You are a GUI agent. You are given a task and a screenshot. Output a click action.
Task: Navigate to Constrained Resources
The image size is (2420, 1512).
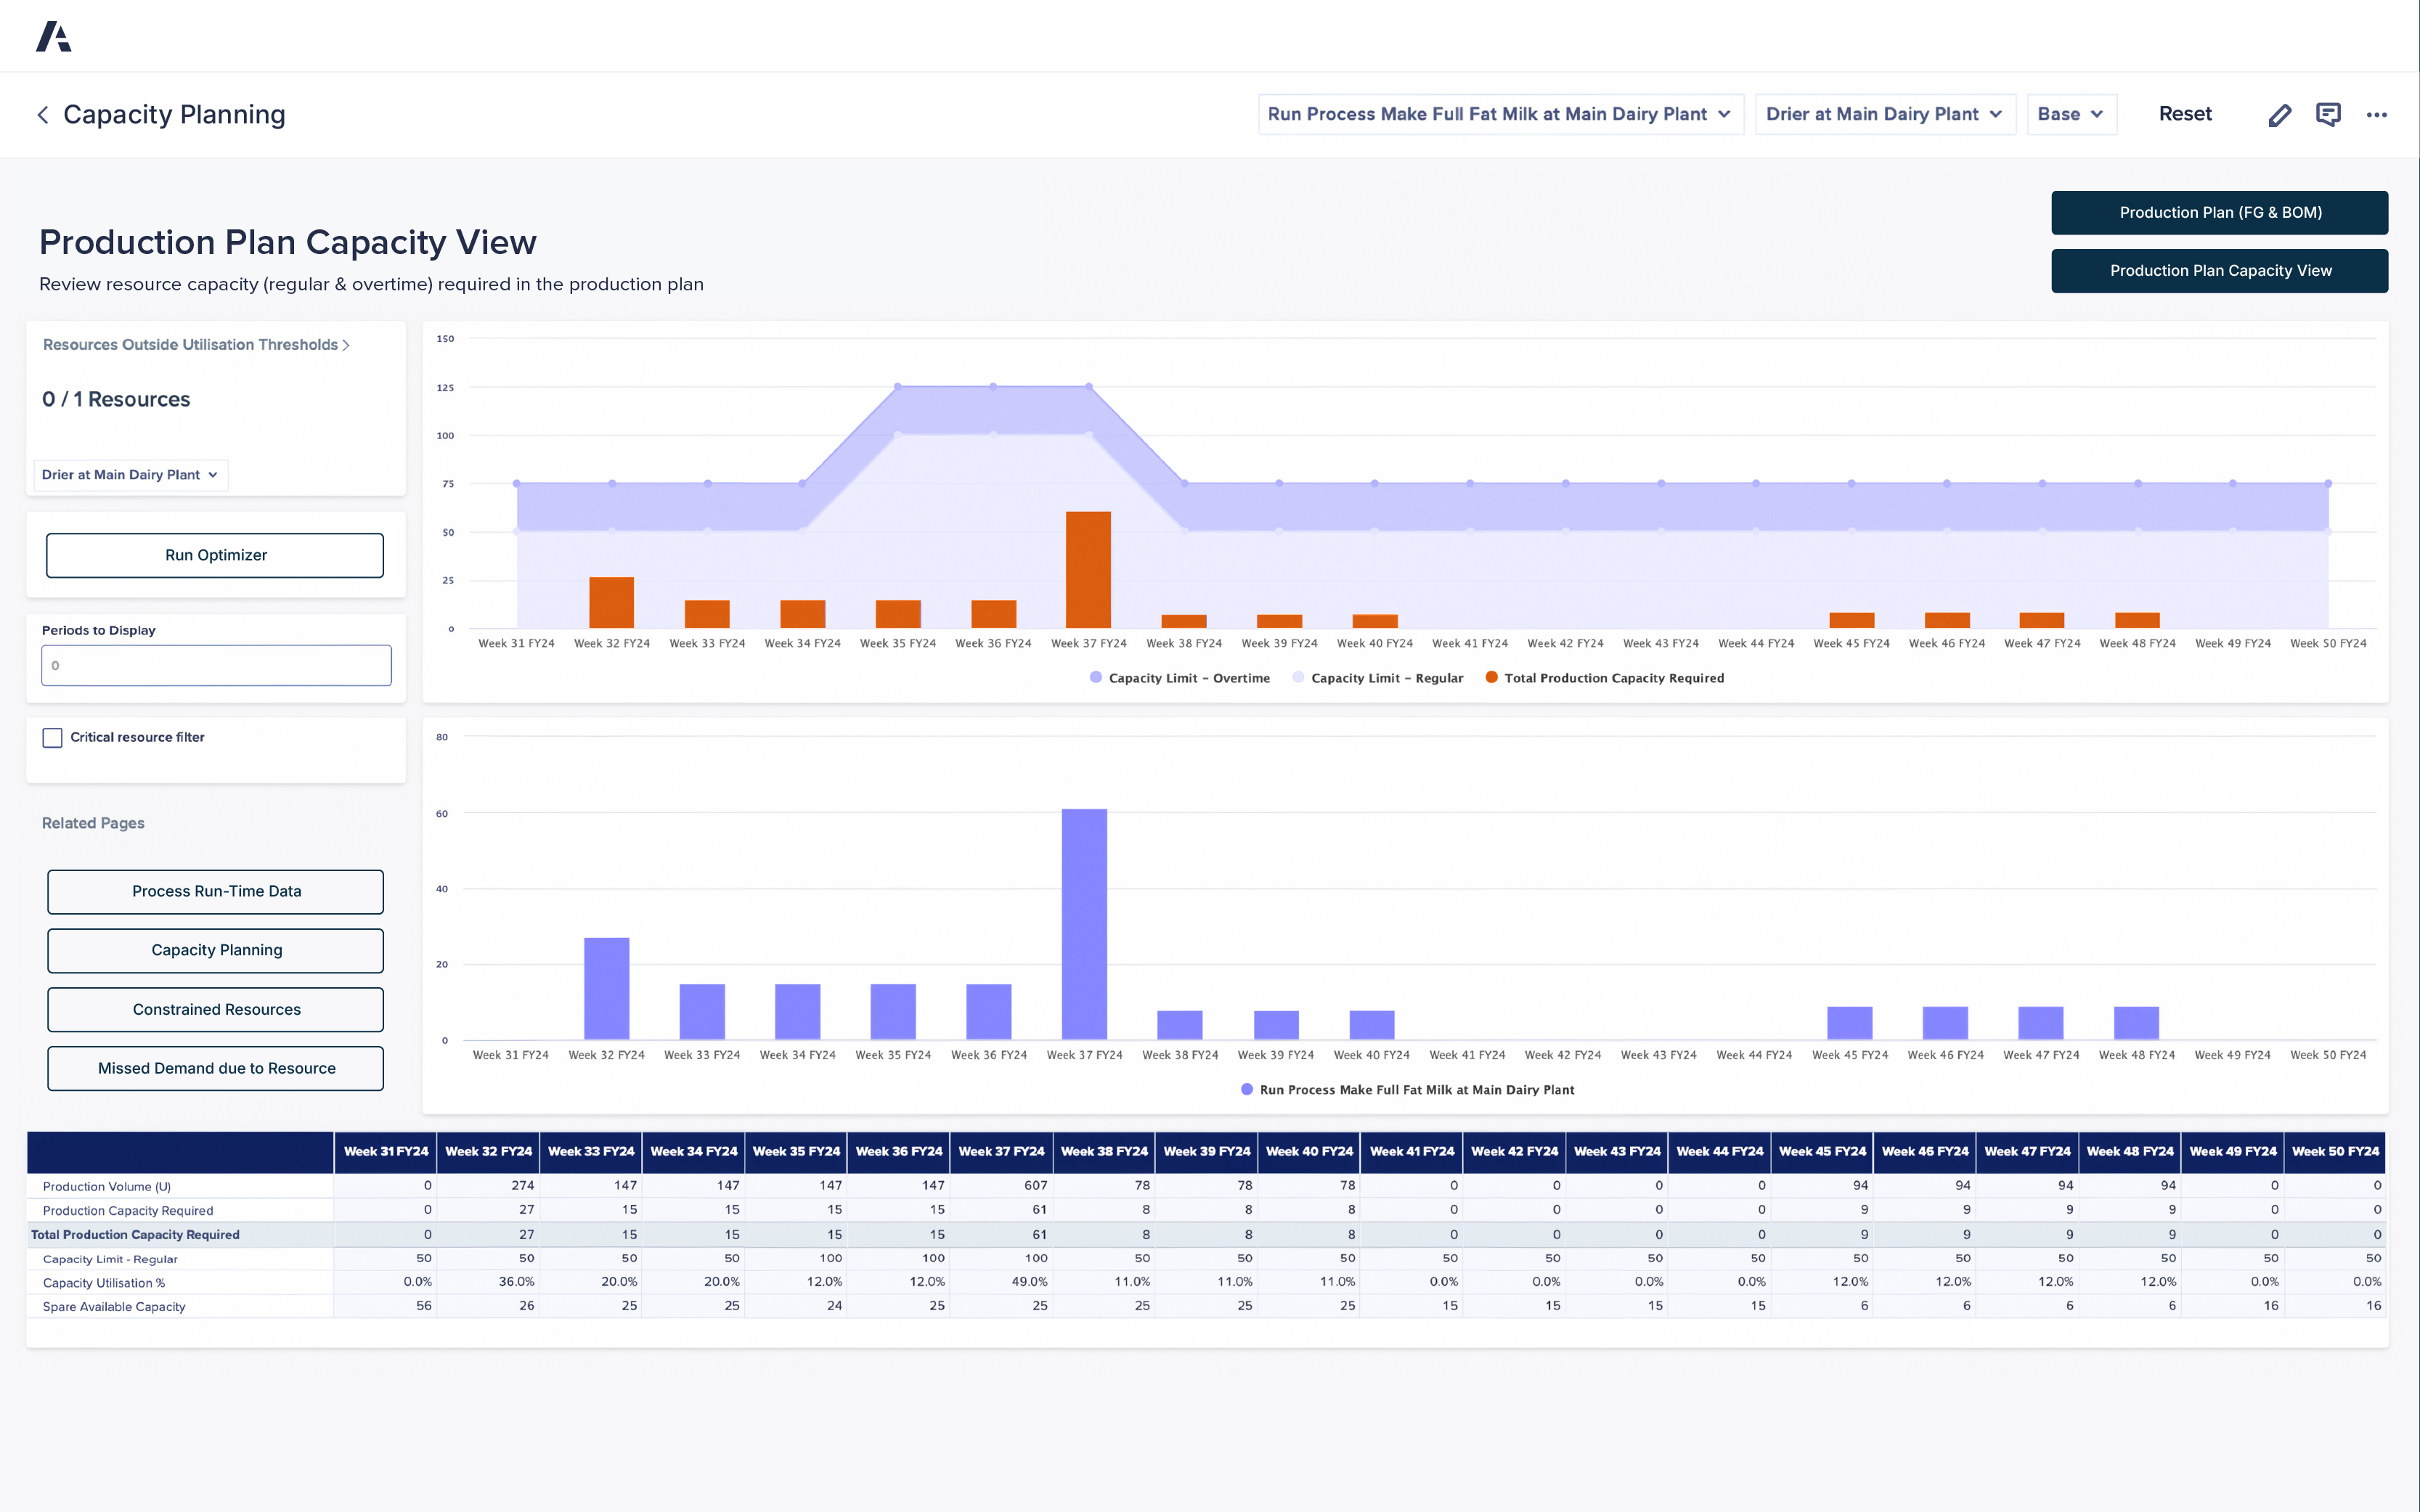tap(215, 1009)
